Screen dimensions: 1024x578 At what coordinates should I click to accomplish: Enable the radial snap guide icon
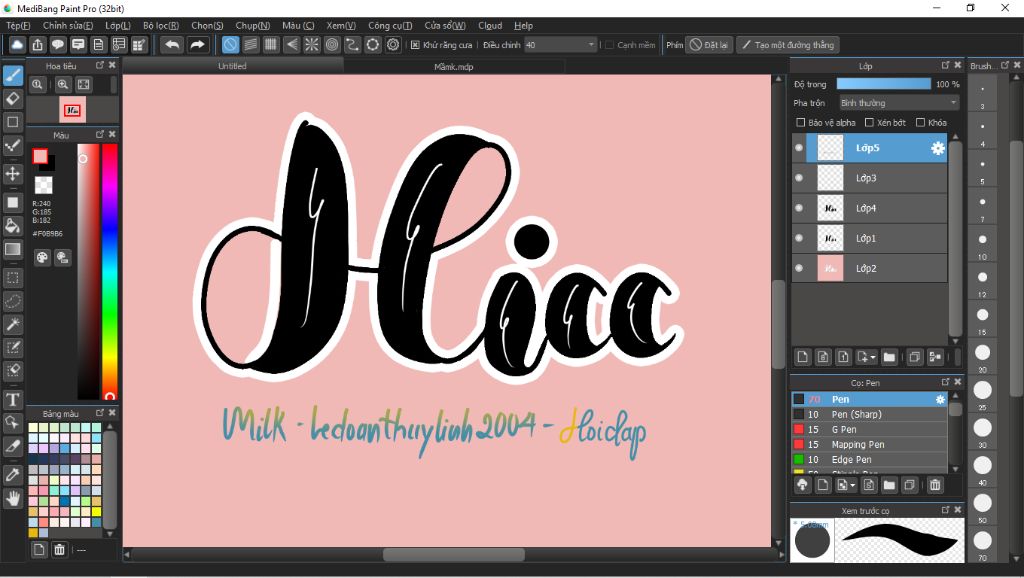pyautogui.click(x=312, y=44)
